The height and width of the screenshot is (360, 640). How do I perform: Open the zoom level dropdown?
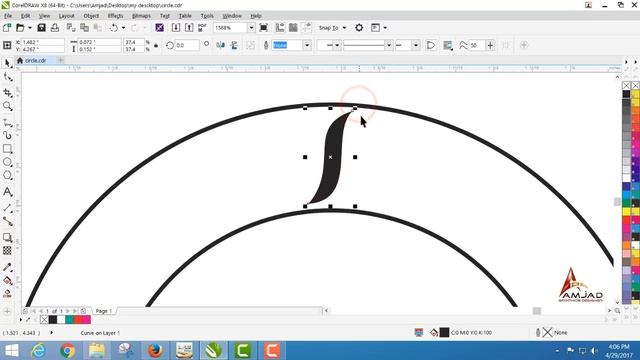click(251, 28)
